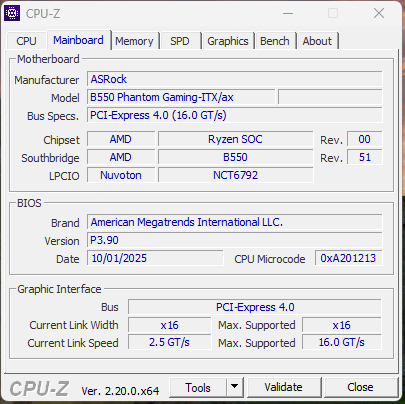Open the Graphics tab
Screen dimensions: 405x404
pyautogui.click(x=228, y=41)
